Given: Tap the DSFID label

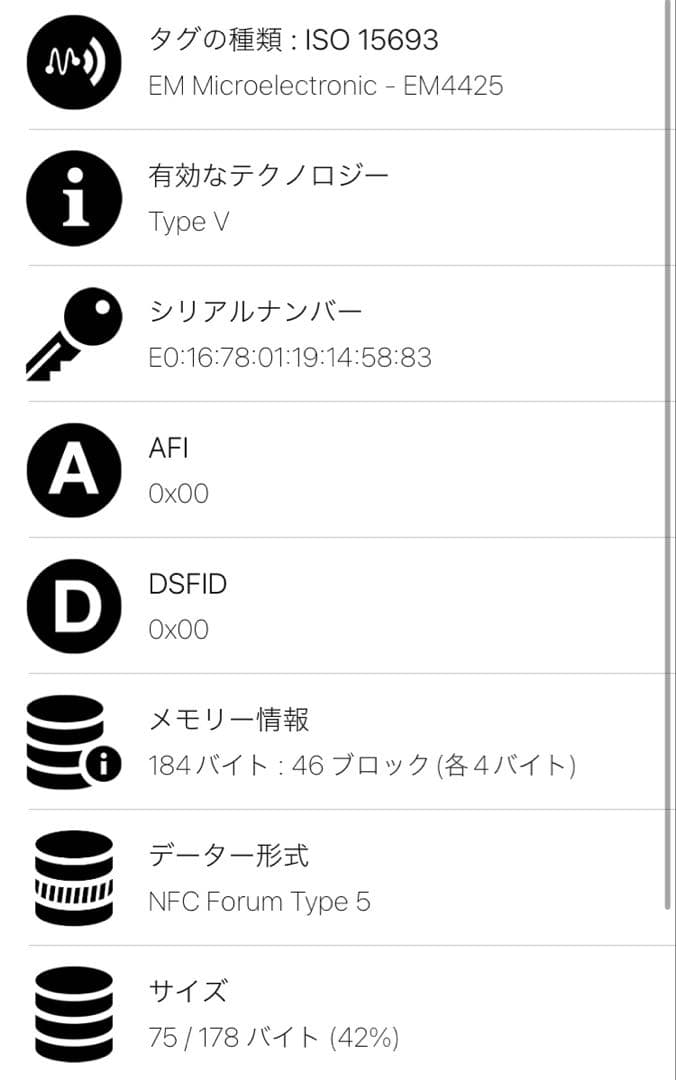Looking at the screenshot, I should (x=187, y=584).
